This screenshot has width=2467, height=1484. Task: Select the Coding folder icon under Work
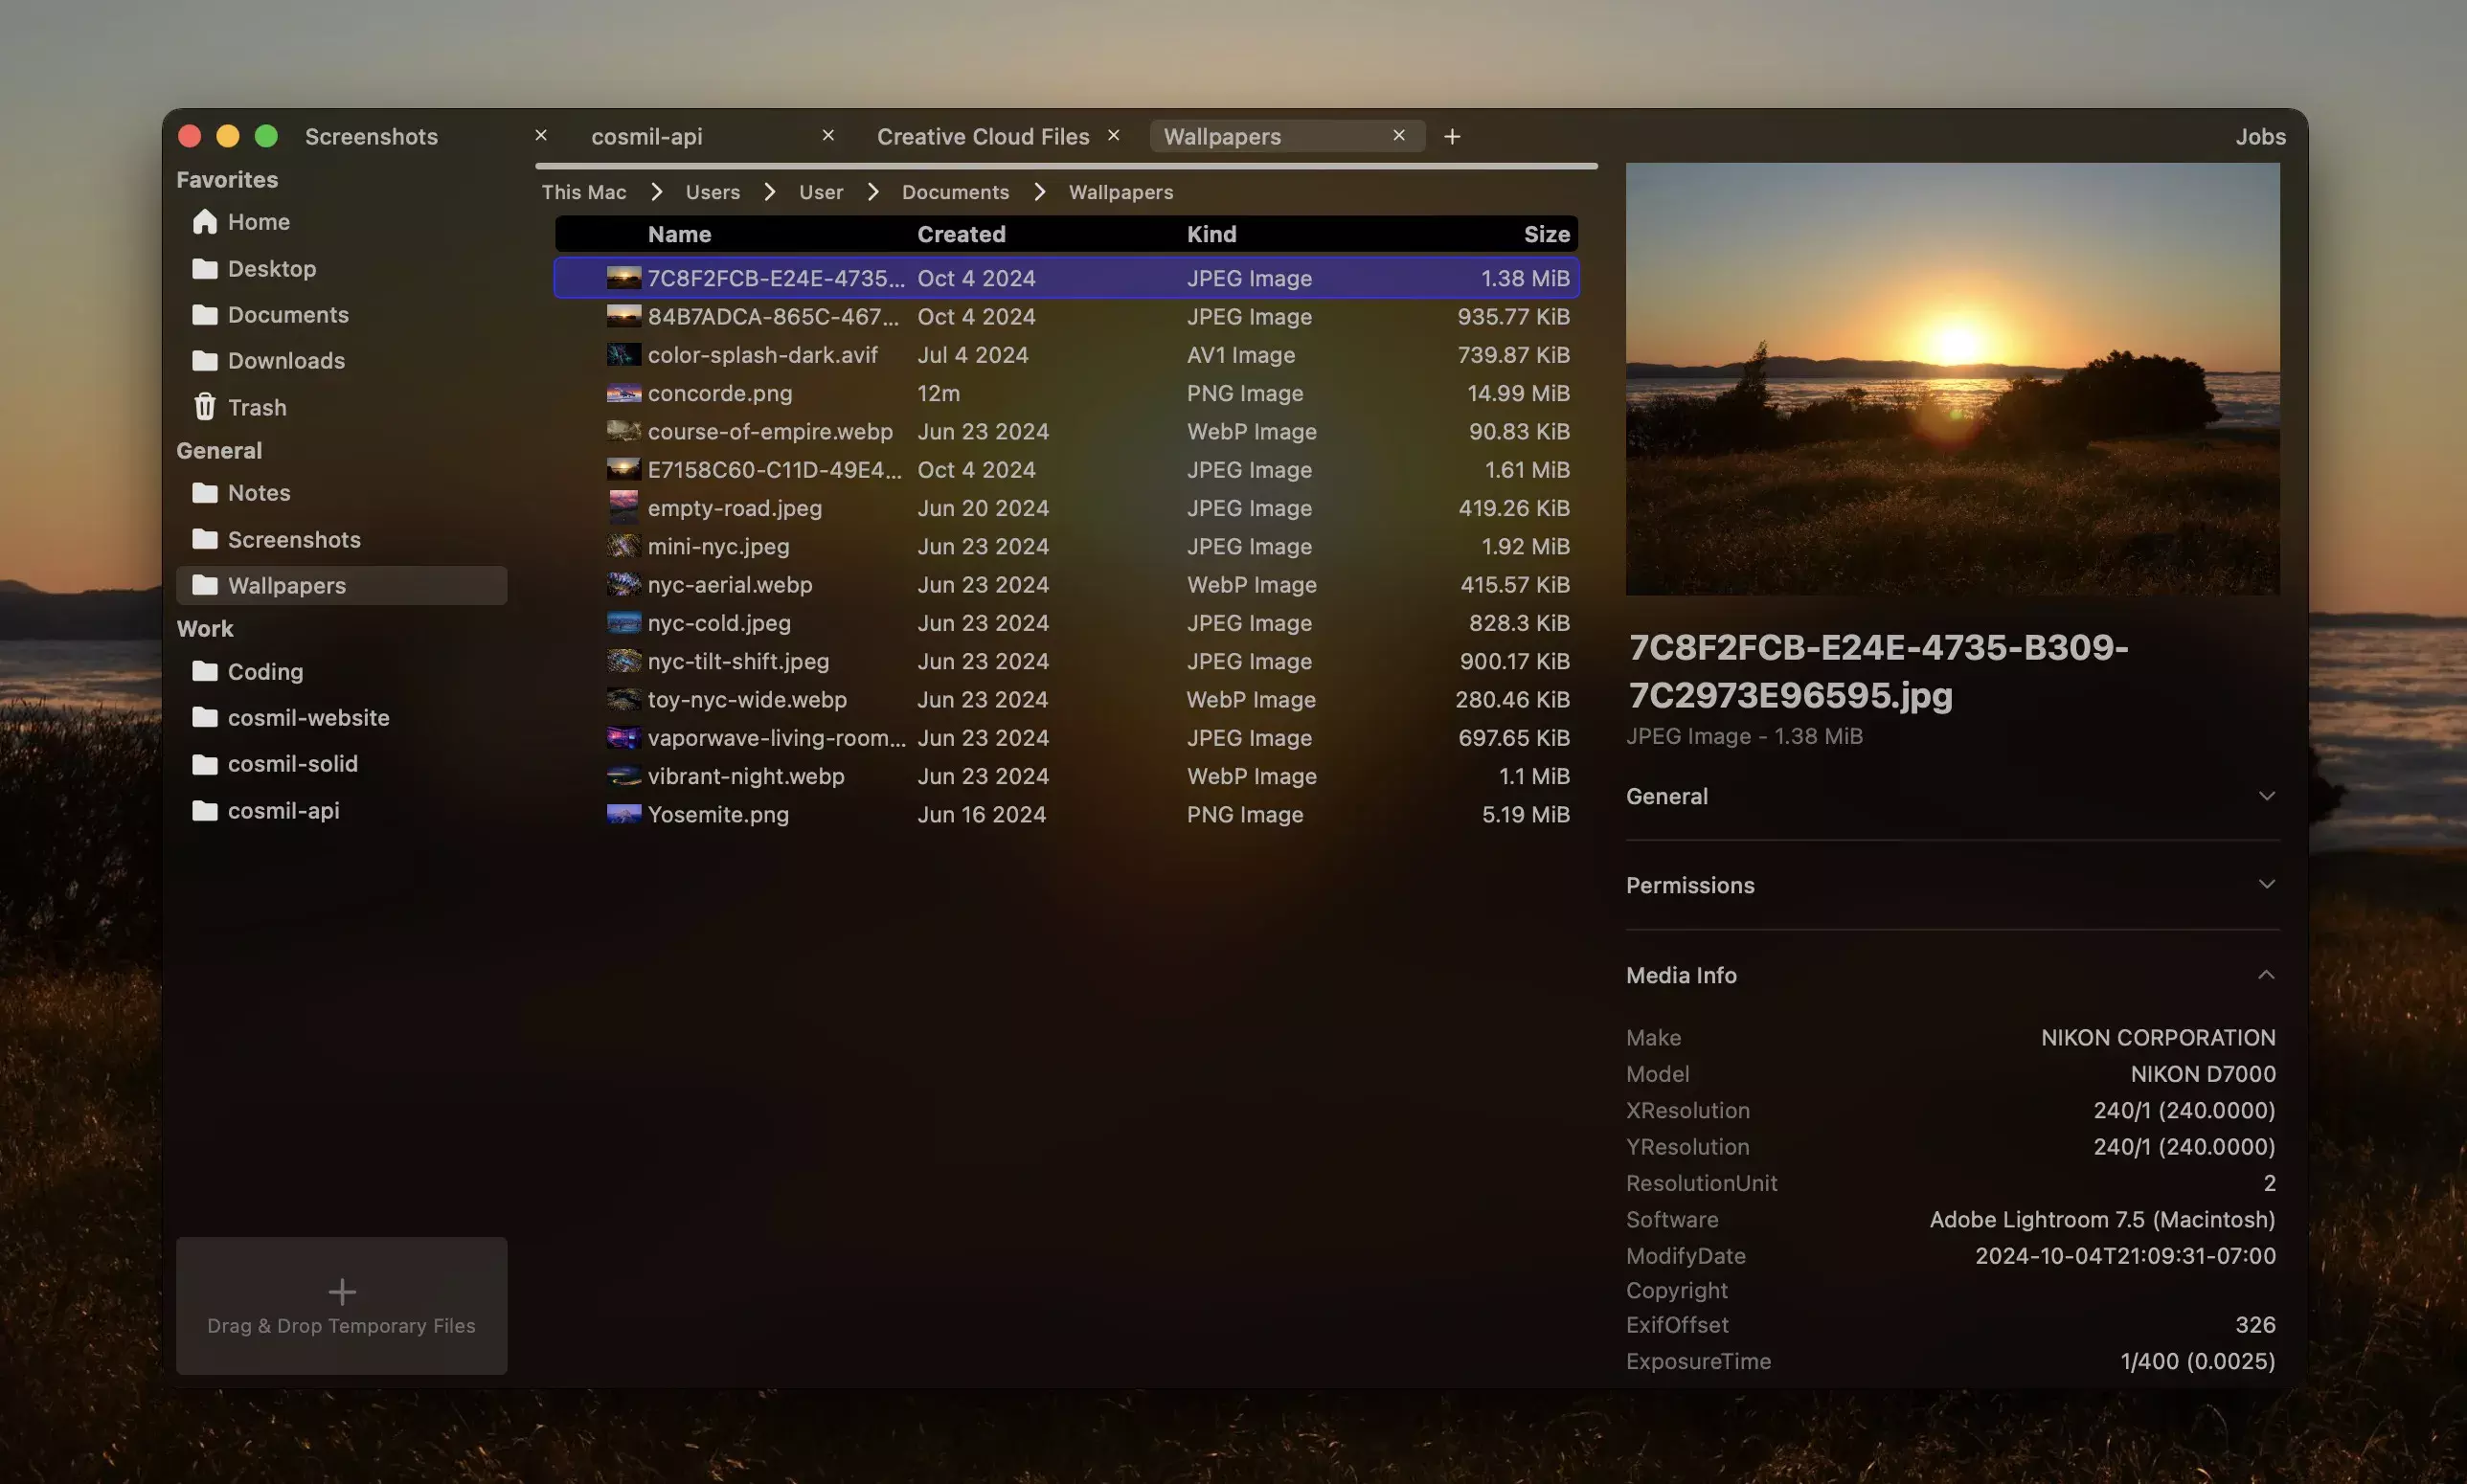pyautogui.click(x=205, y=672)
